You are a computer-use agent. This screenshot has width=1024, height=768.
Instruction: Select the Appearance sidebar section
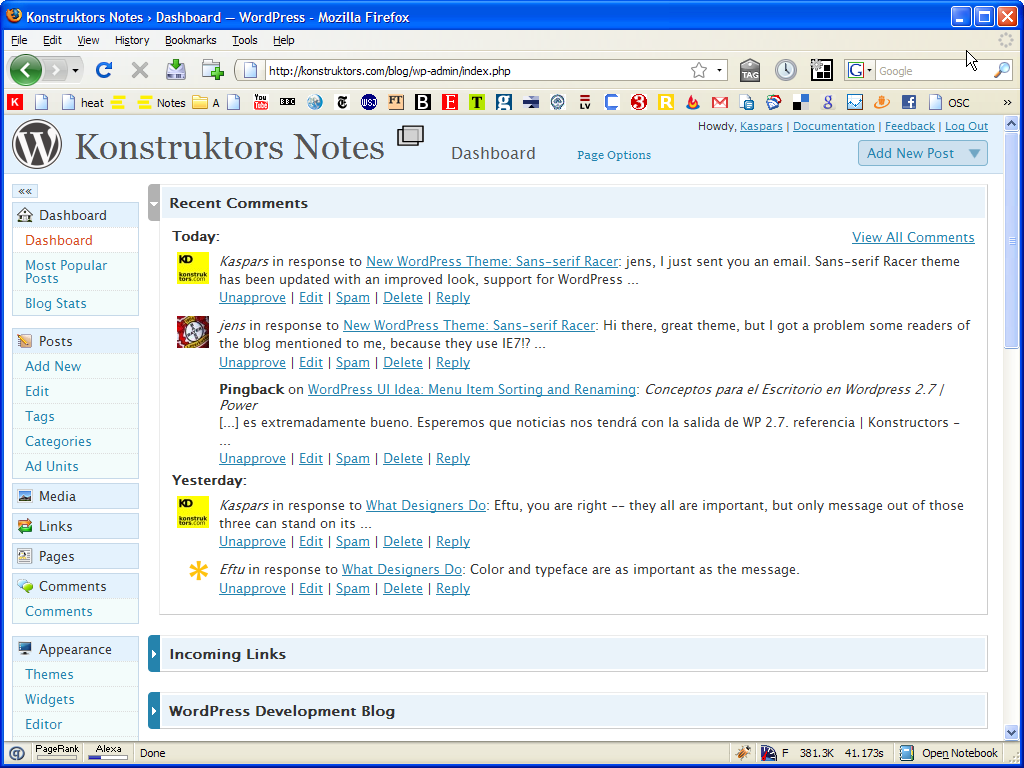point(75,649)
